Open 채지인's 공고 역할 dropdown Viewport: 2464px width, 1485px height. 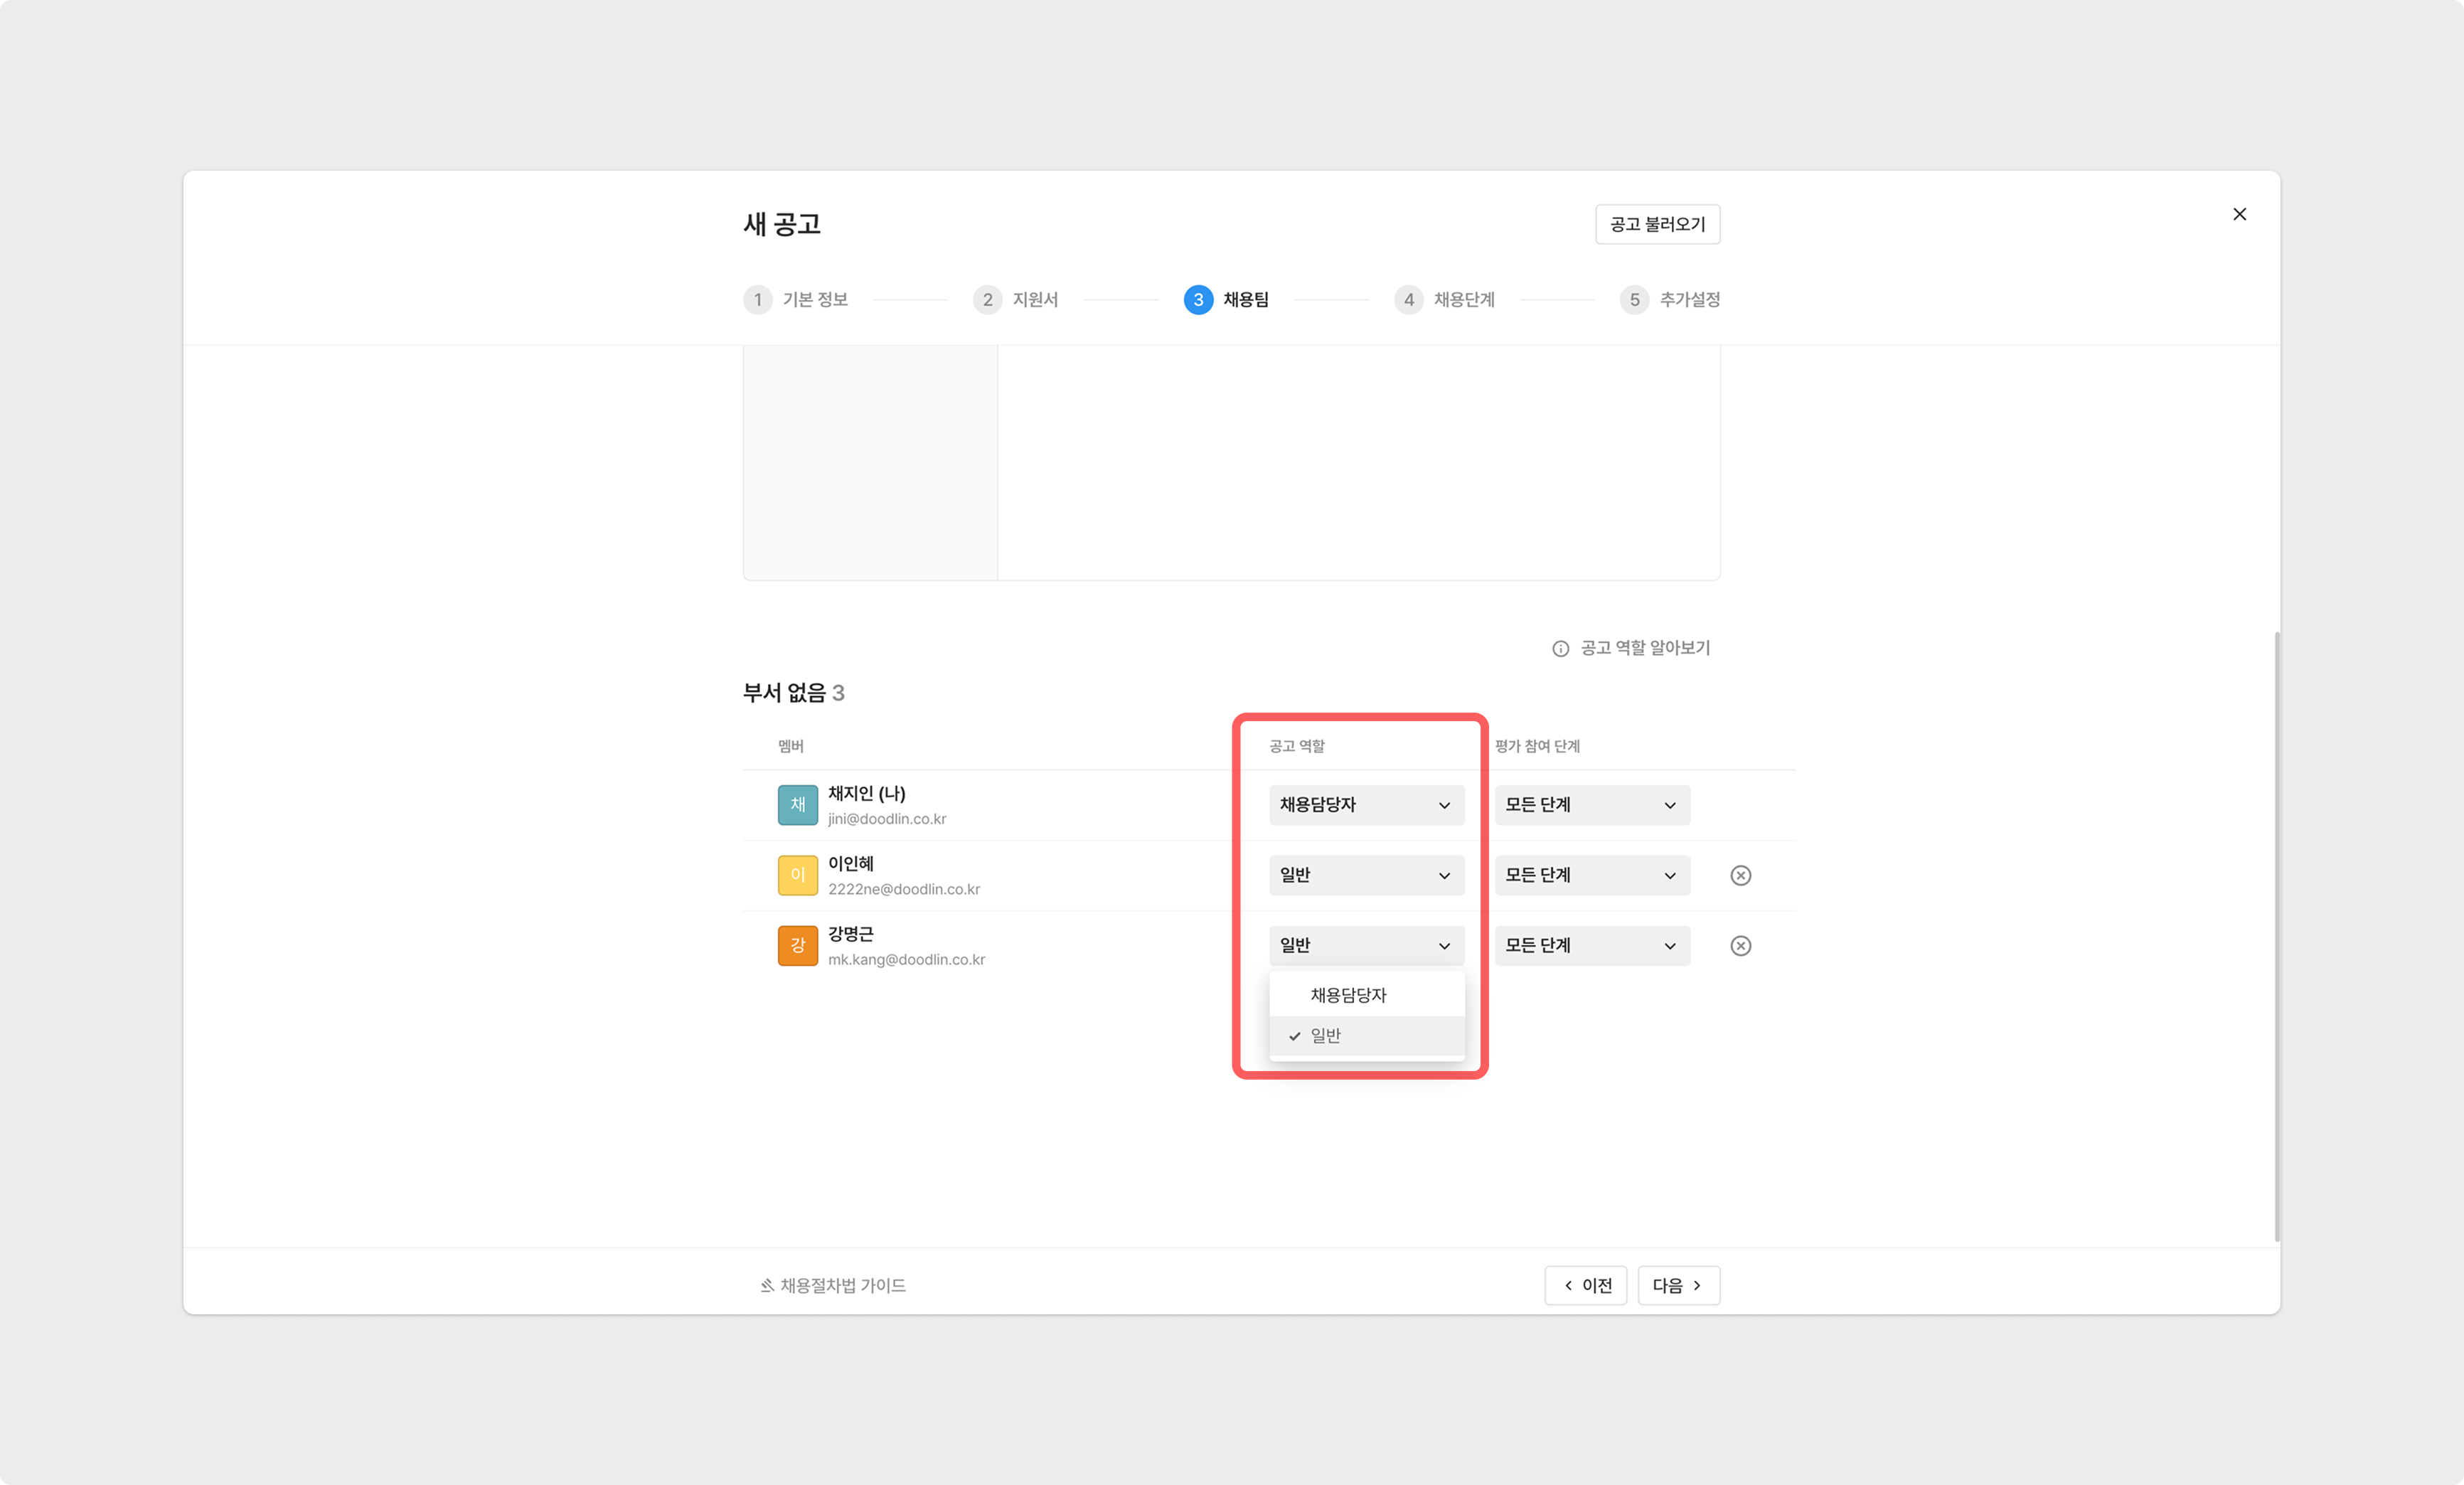point(1366,805)
